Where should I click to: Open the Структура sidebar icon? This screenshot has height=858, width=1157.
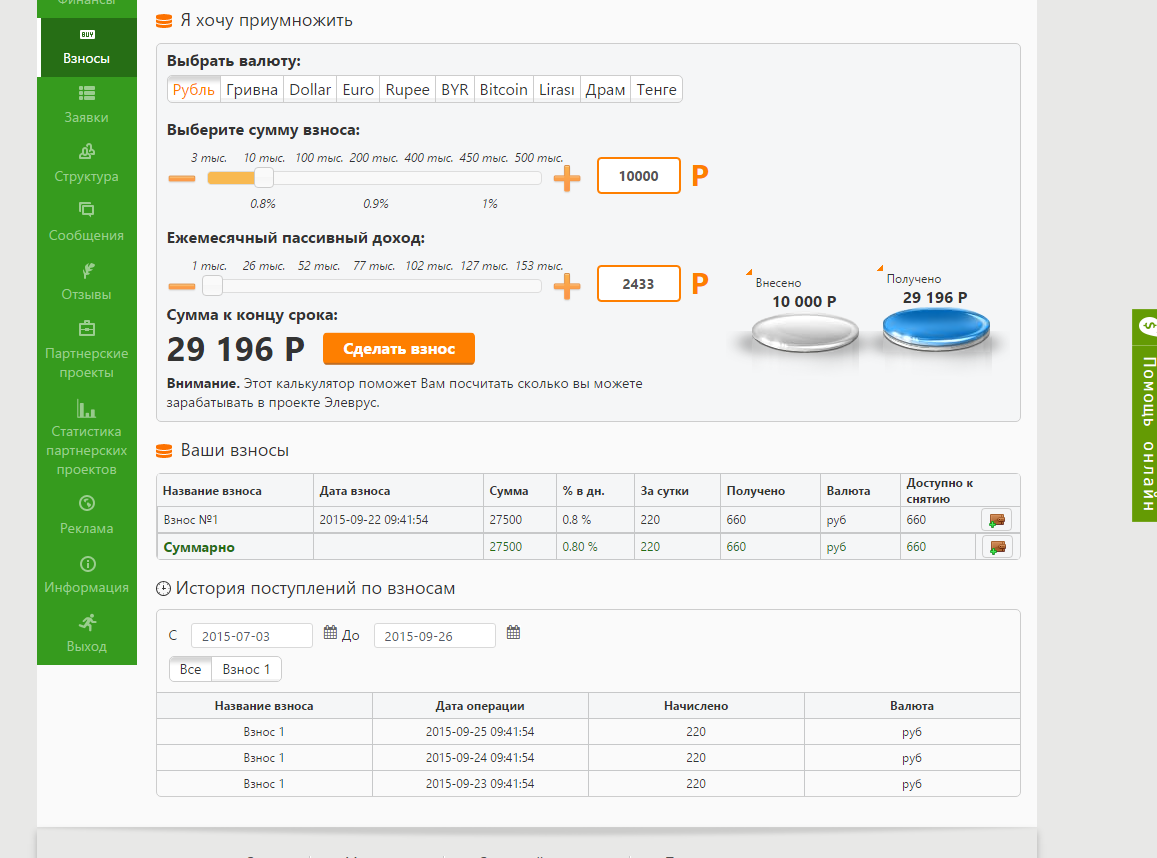pos(87,152)
